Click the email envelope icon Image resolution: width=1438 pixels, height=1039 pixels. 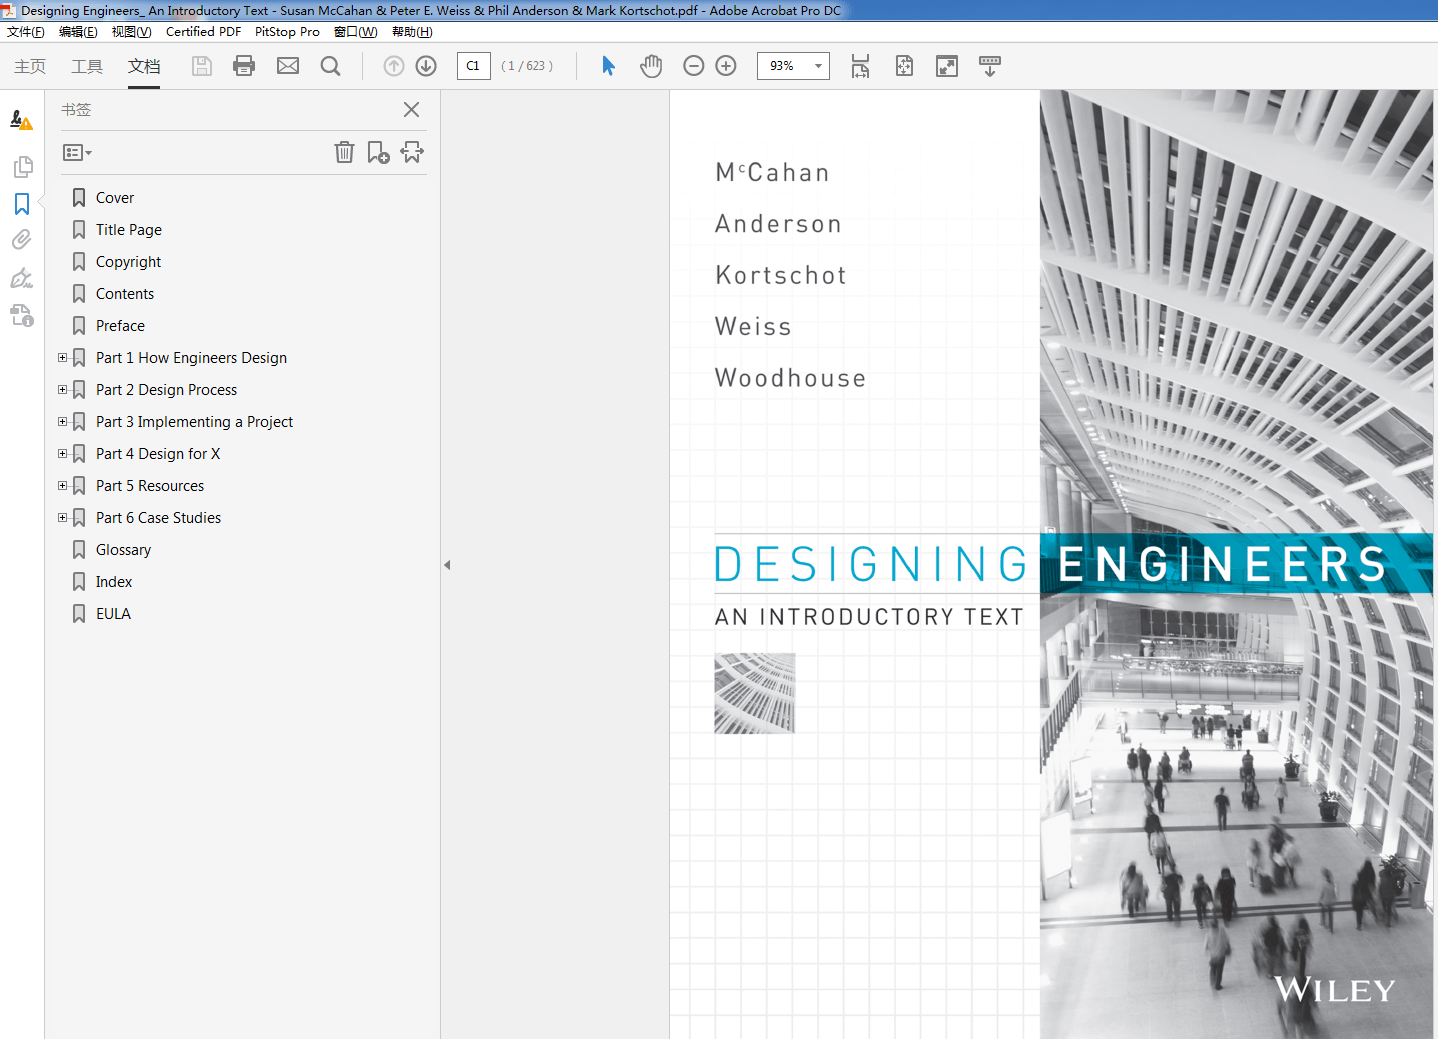pos(288,66)
